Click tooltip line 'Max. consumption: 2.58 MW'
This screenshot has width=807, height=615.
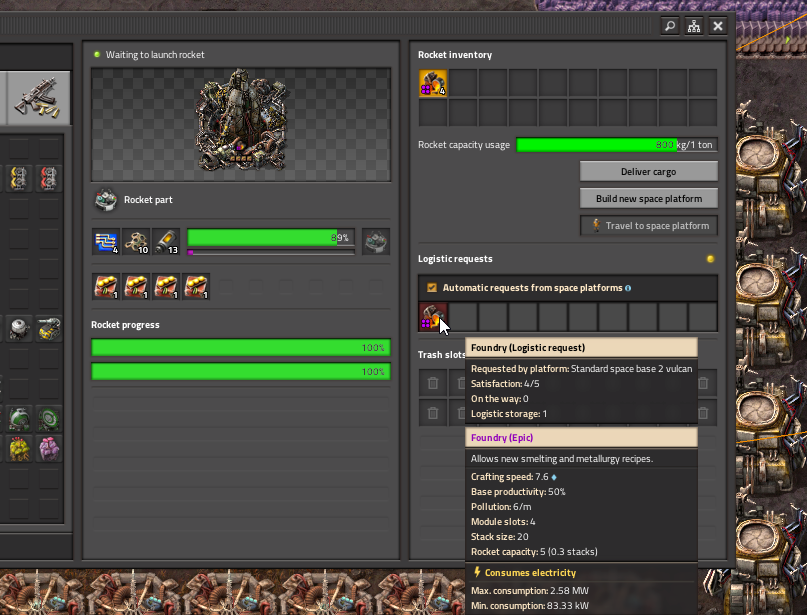coord(530,591)
